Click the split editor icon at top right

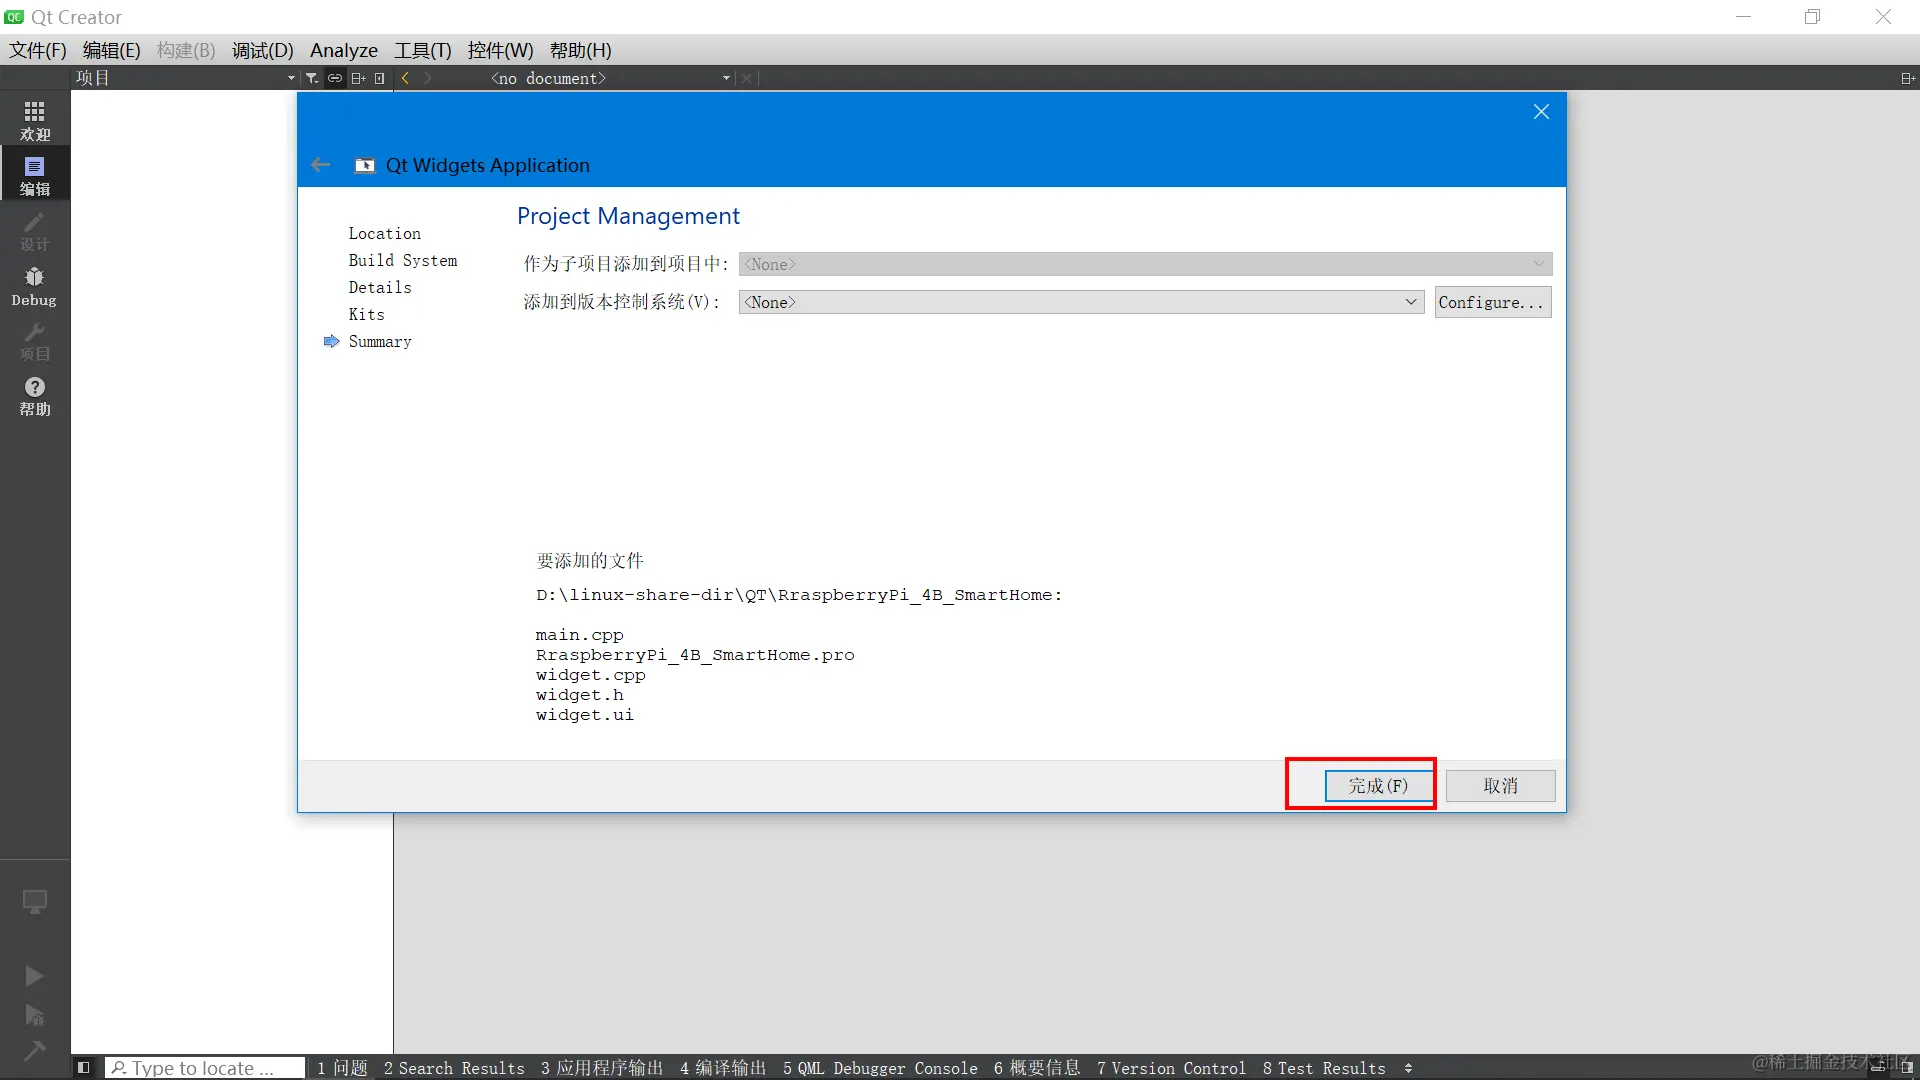click(x=1907, y=78)
